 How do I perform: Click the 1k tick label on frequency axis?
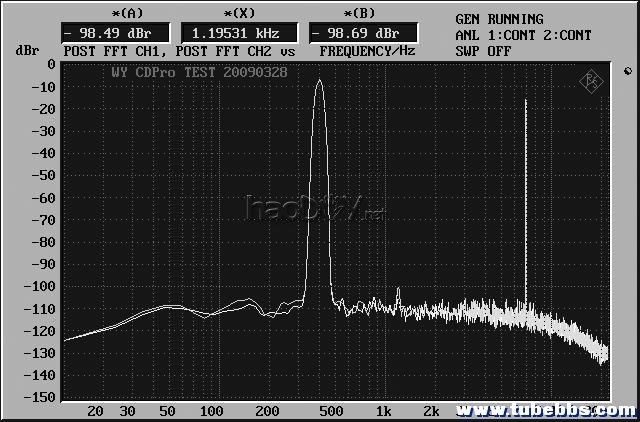pyautogui.click(x=381, y=411)
